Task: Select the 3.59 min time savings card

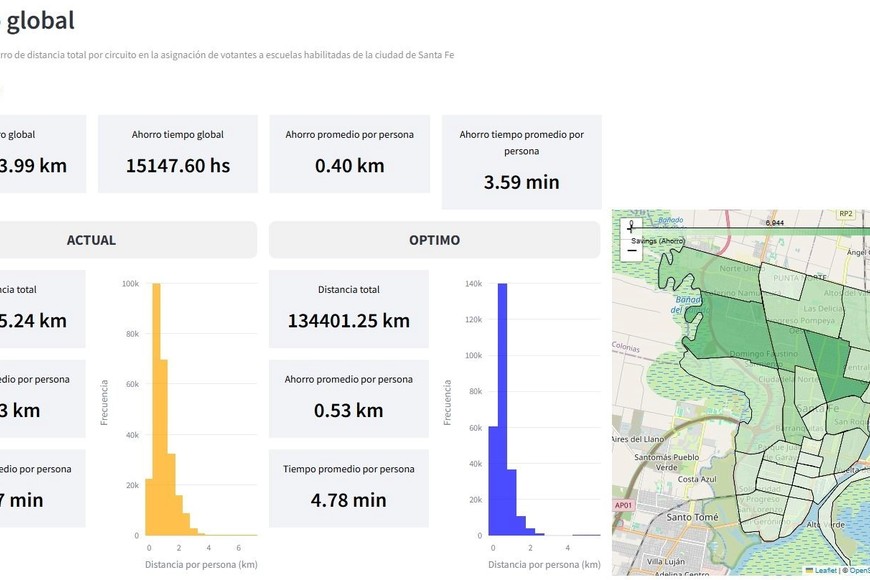Action: click(521, 162)
